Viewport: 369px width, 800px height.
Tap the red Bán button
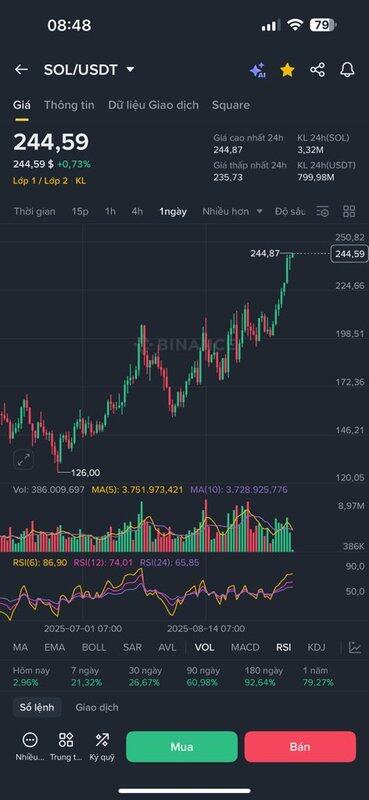(300, 746)
